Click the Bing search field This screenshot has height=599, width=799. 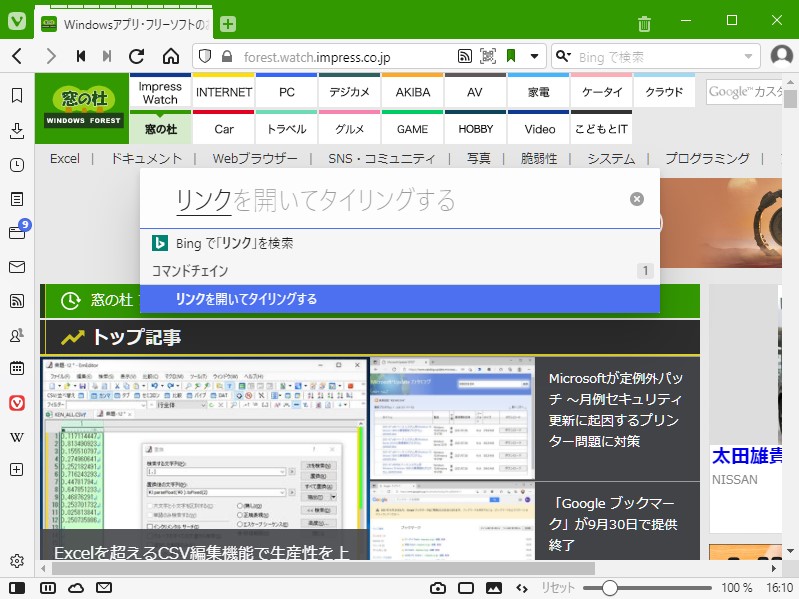click(657, 57)
